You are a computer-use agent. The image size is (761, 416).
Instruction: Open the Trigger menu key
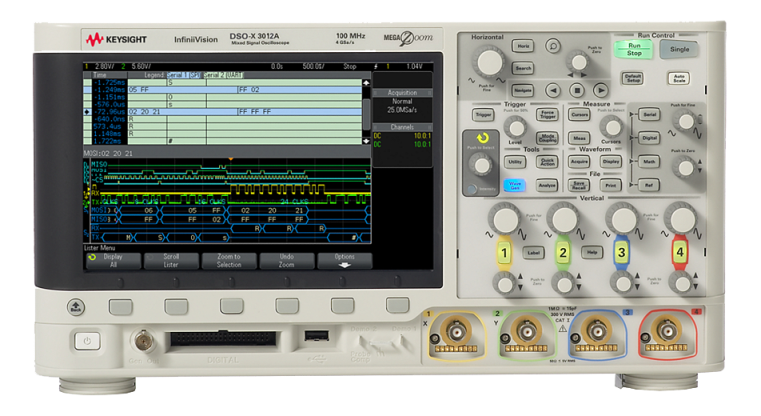pyautogui.click(x=483, y=115)
